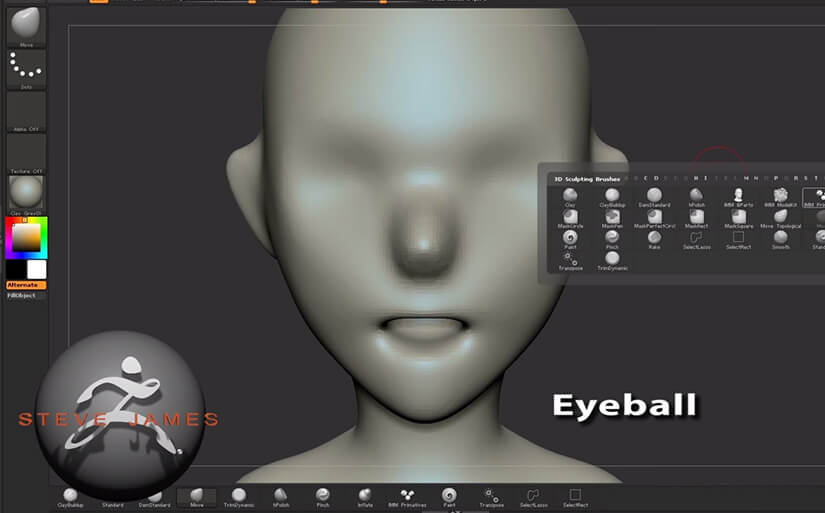Select Pinch on the bottom shelf
The image size is (825, 513).
[323, 498]
